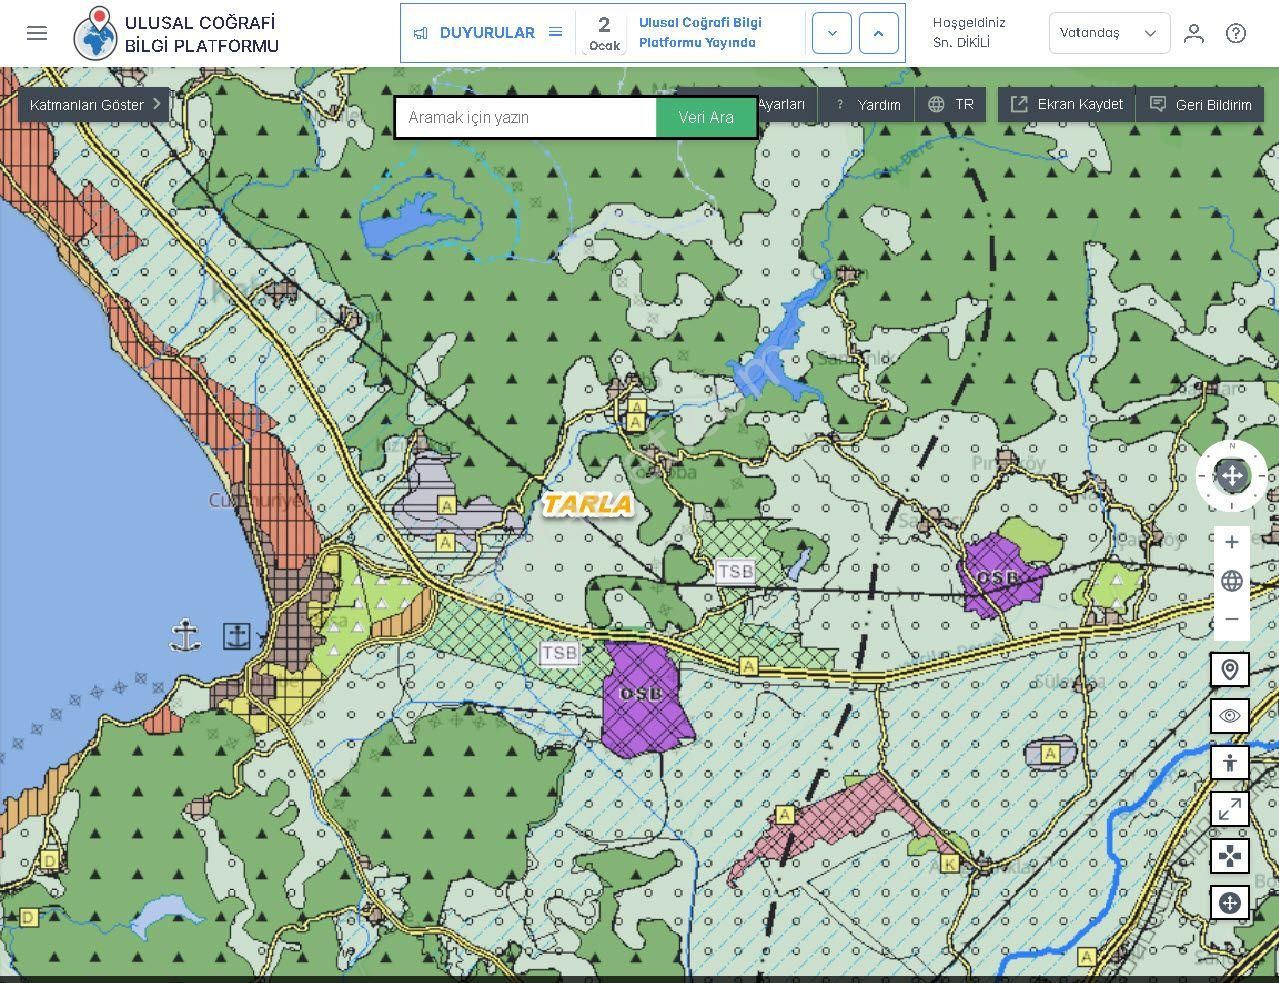
Task: Click the compass pan control
Action: click(1231, 476)
